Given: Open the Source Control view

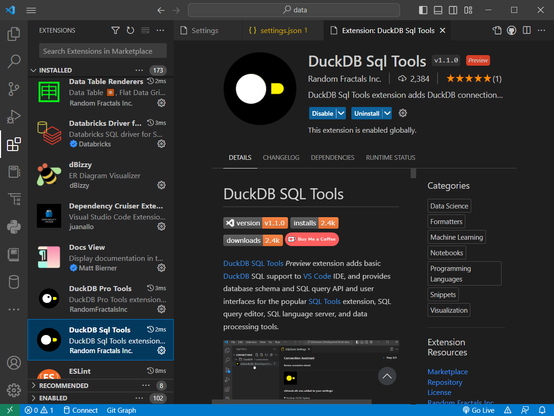Looking at the screenshot, I should [x=14, y=89].
